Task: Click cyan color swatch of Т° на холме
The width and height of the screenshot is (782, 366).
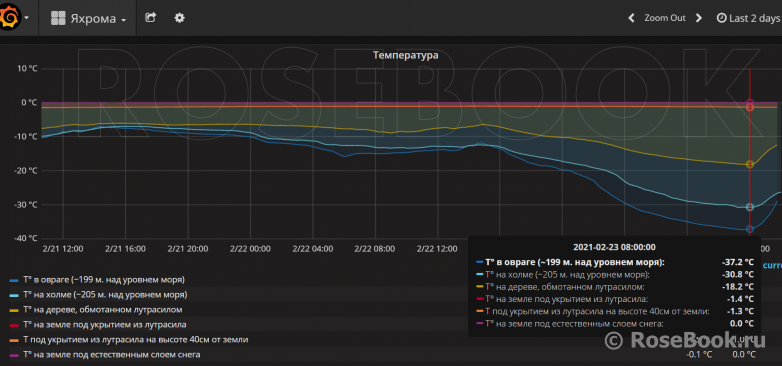Action: pyautogui.click(x=14, y=296)
